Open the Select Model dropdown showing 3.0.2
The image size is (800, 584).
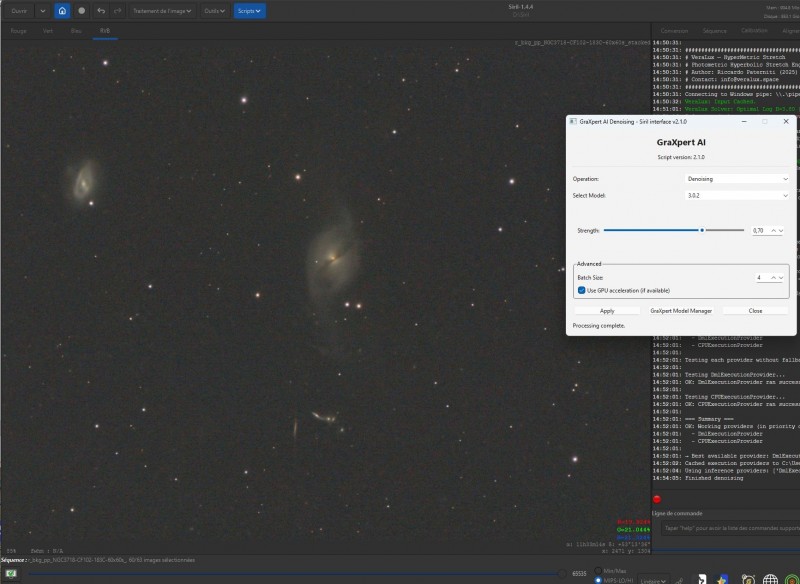(x=737, y=195)
